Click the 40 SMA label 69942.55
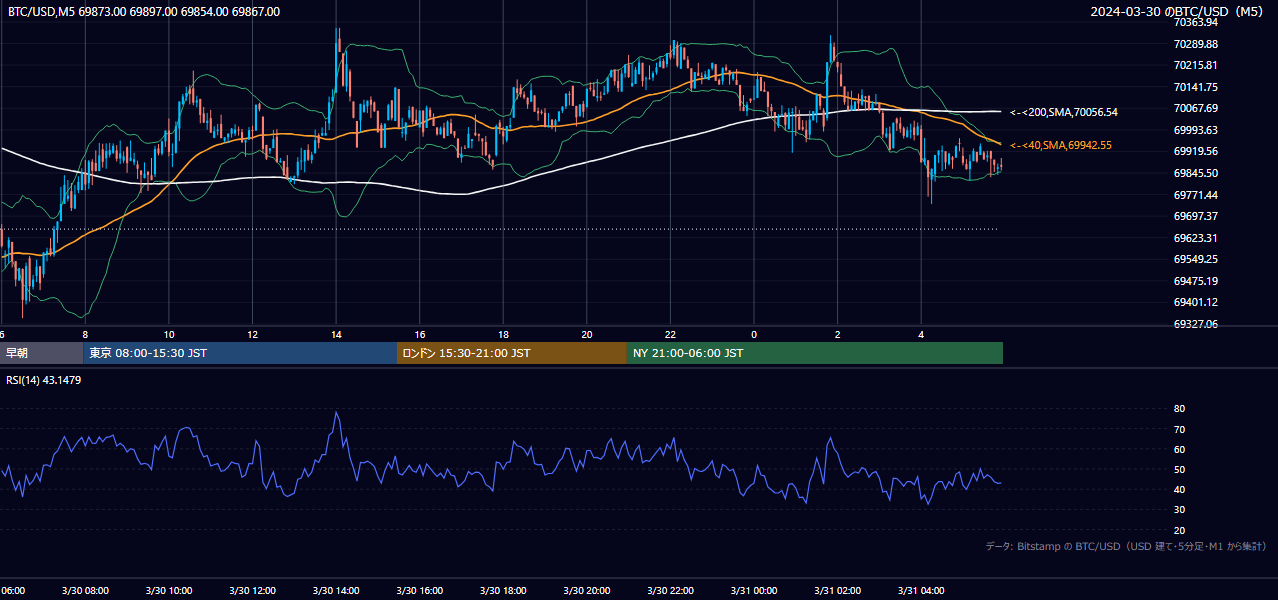Image resolution: width=1278 pixels, height=600 pixels. coord(1061,145)
